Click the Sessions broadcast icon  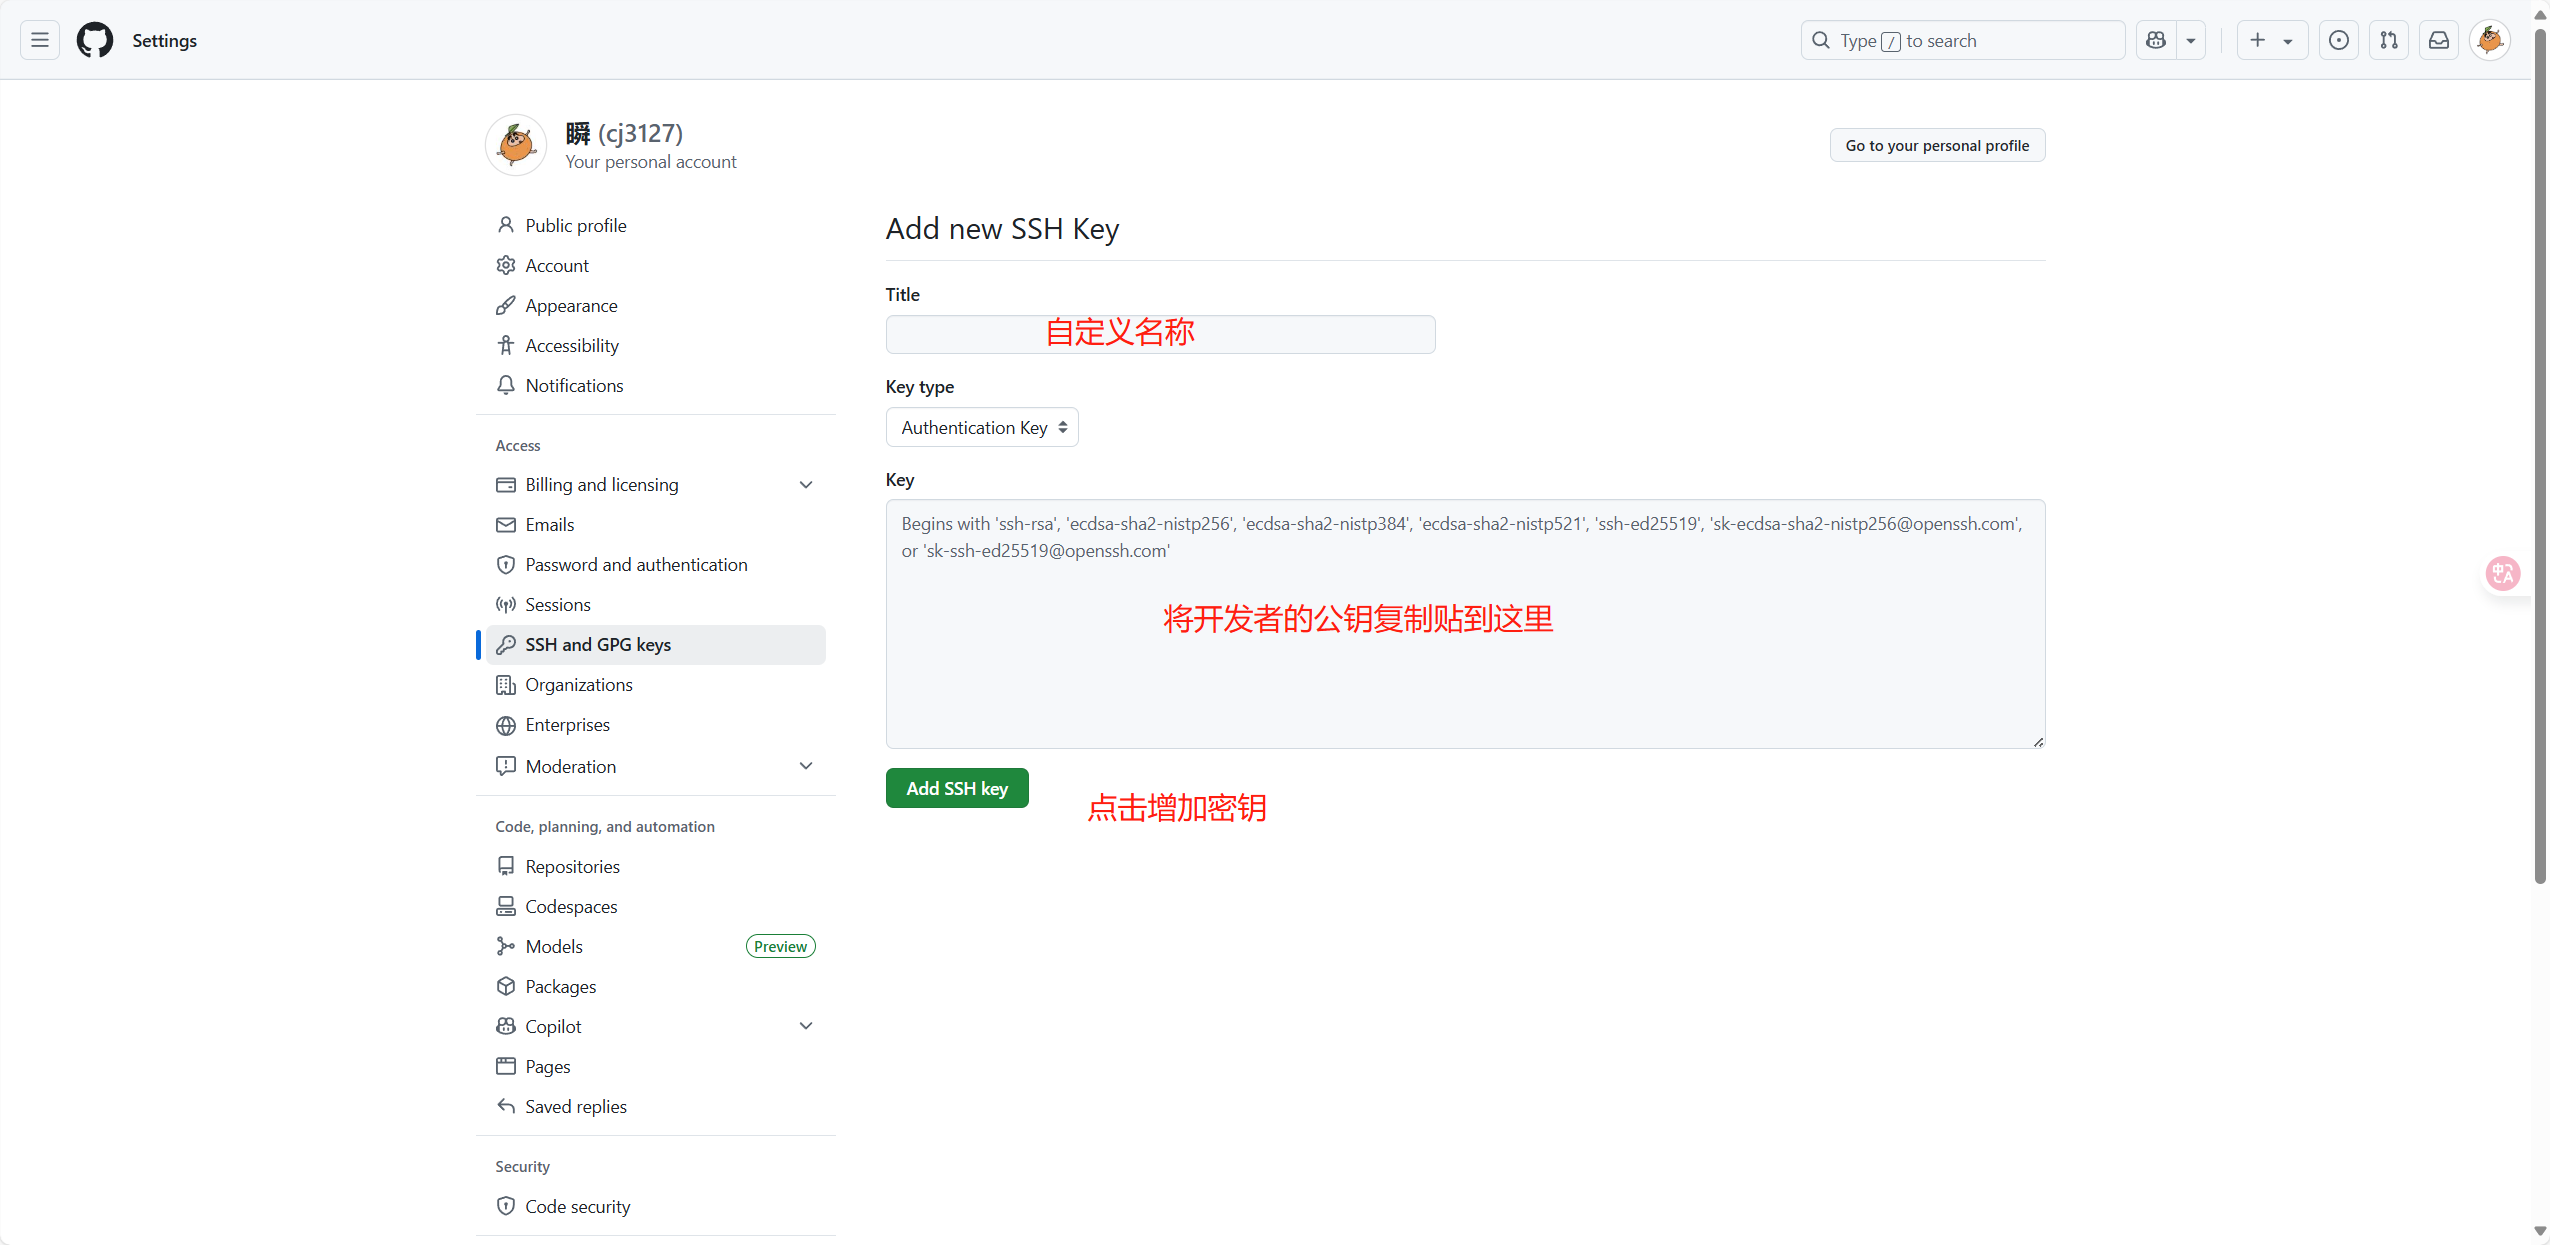coord(506,604)
